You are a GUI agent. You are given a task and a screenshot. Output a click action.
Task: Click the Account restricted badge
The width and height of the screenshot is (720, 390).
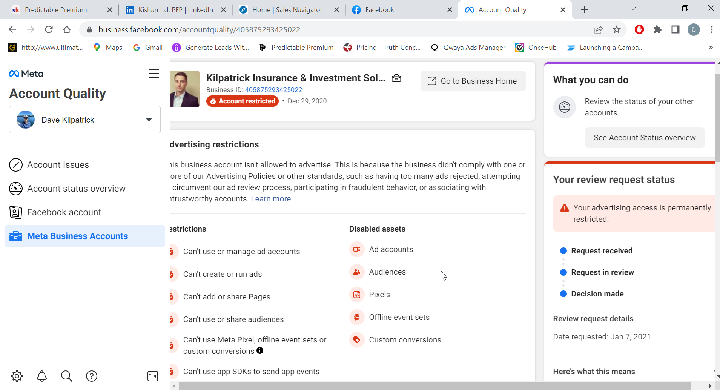pos(242,101)
